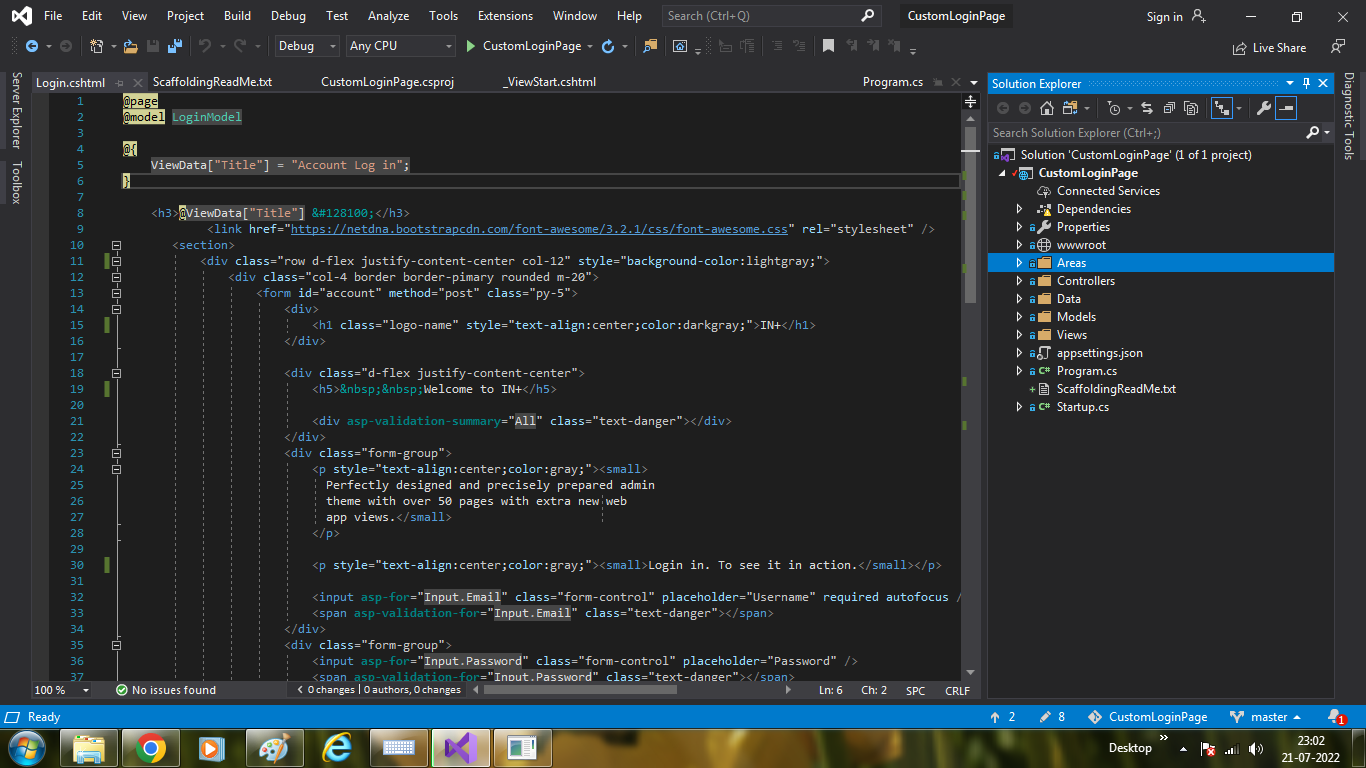The image size is (1366, 768).
Task: Open the Debug configuration dropdown
Action: (x=305, y=46)
